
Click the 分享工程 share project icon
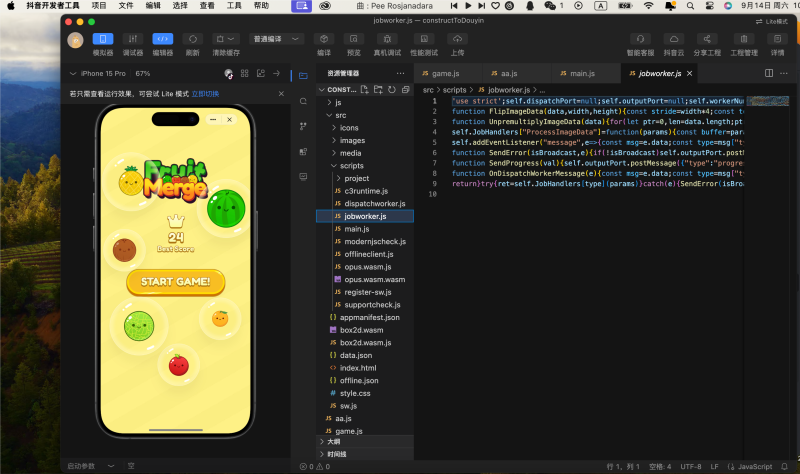coord(707,39)
